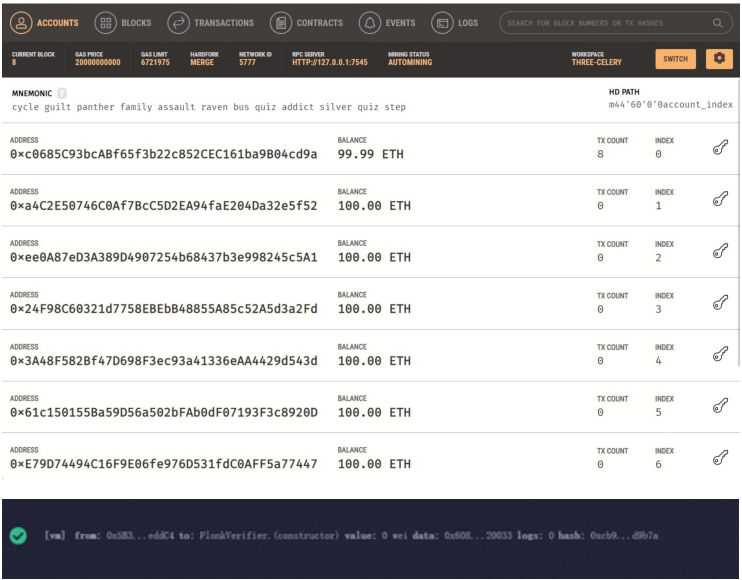This screenshot has width=742, height=580.
Task: Open Ganache settings gear
Action: pyautogui.click(x=718, y=59)
